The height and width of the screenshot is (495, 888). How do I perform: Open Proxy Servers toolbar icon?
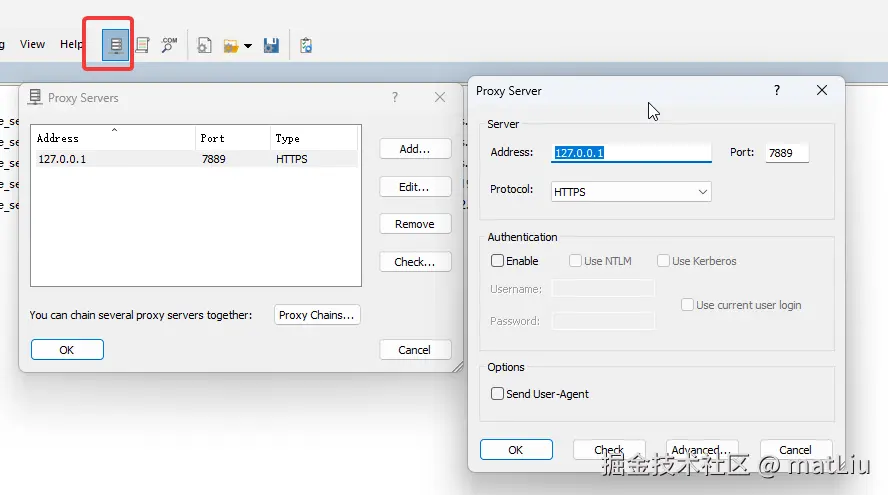click(x=116, y=45)
